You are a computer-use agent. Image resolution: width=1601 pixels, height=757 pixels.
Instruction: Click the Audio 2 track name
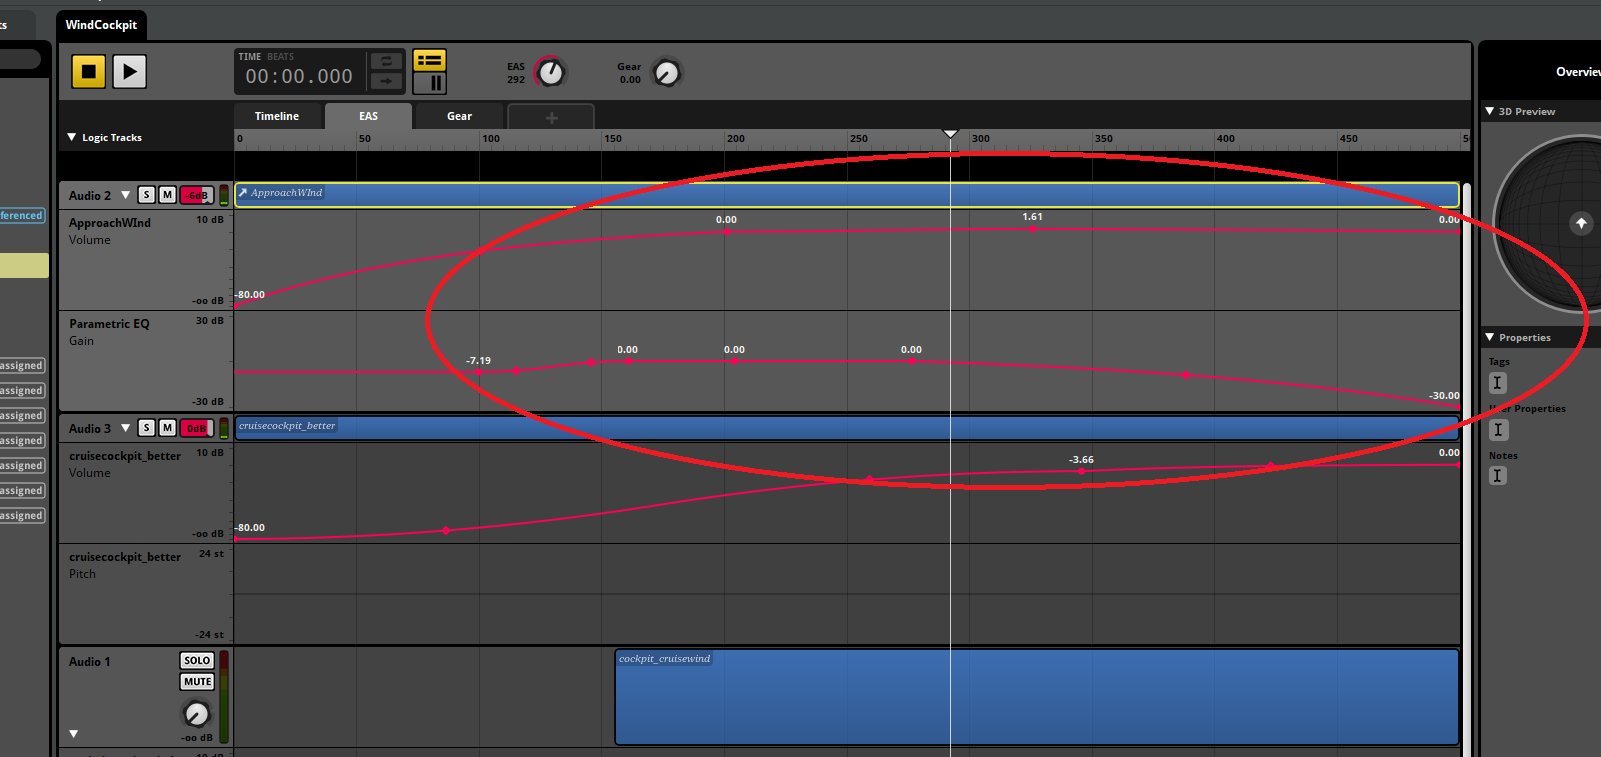pyautogui.click(x=90, y=195)
